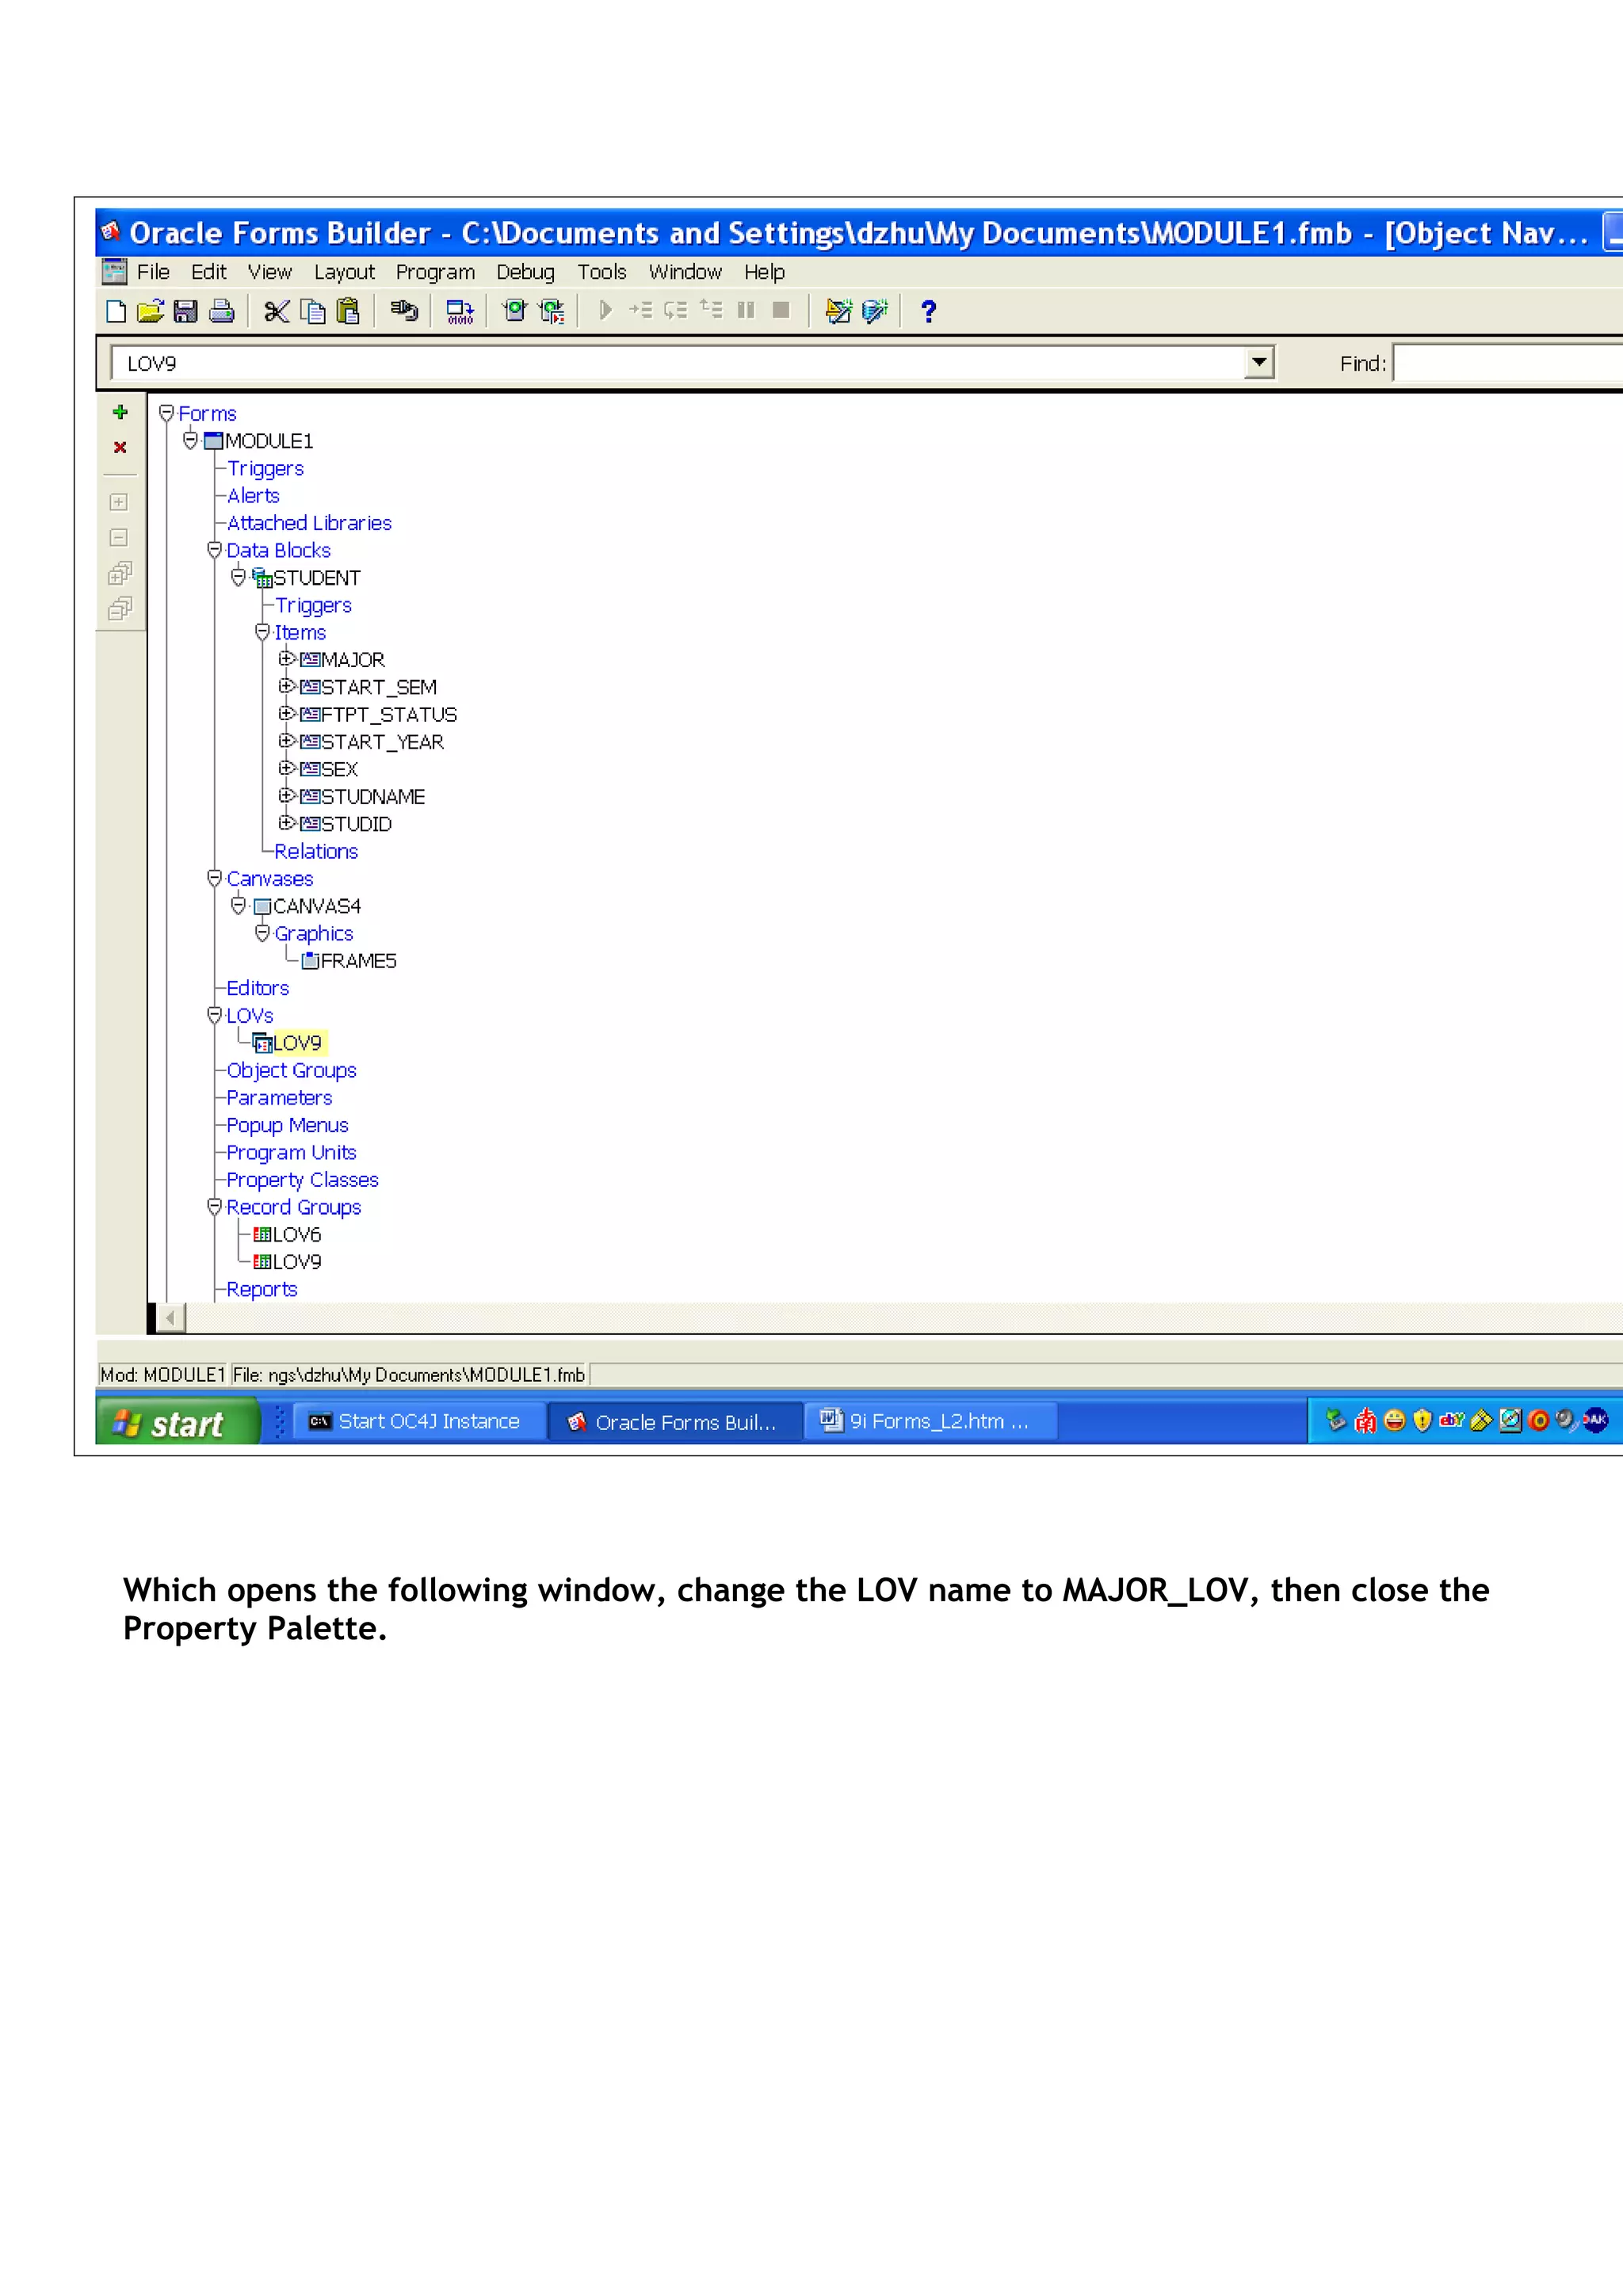Click inside the Find search field
This screenshot has height=2296, width=1623.
coord(1505,363)
